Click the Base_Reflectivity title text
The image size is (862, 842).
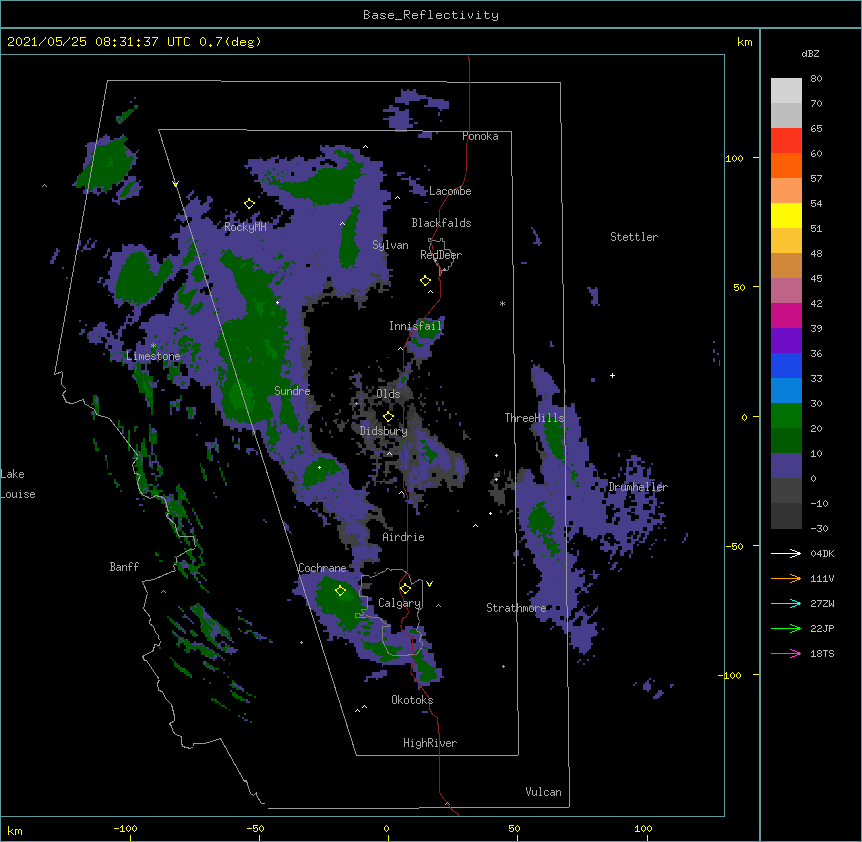(431, 15)
